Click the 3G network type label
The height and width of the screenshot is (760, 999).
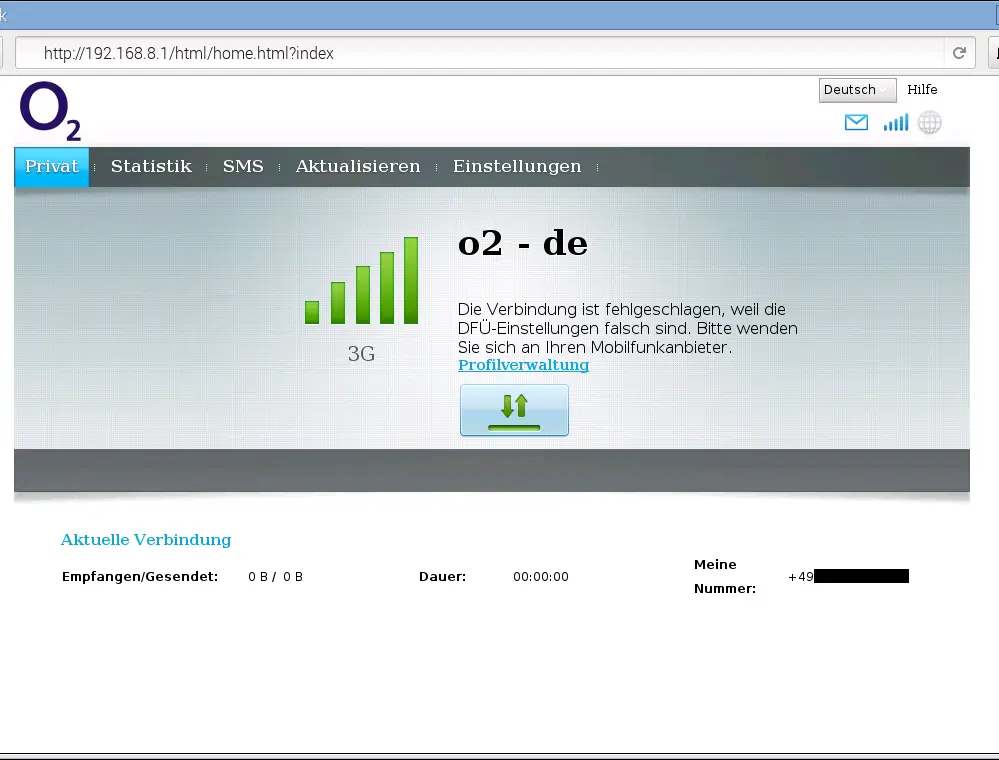coord(361,354)
